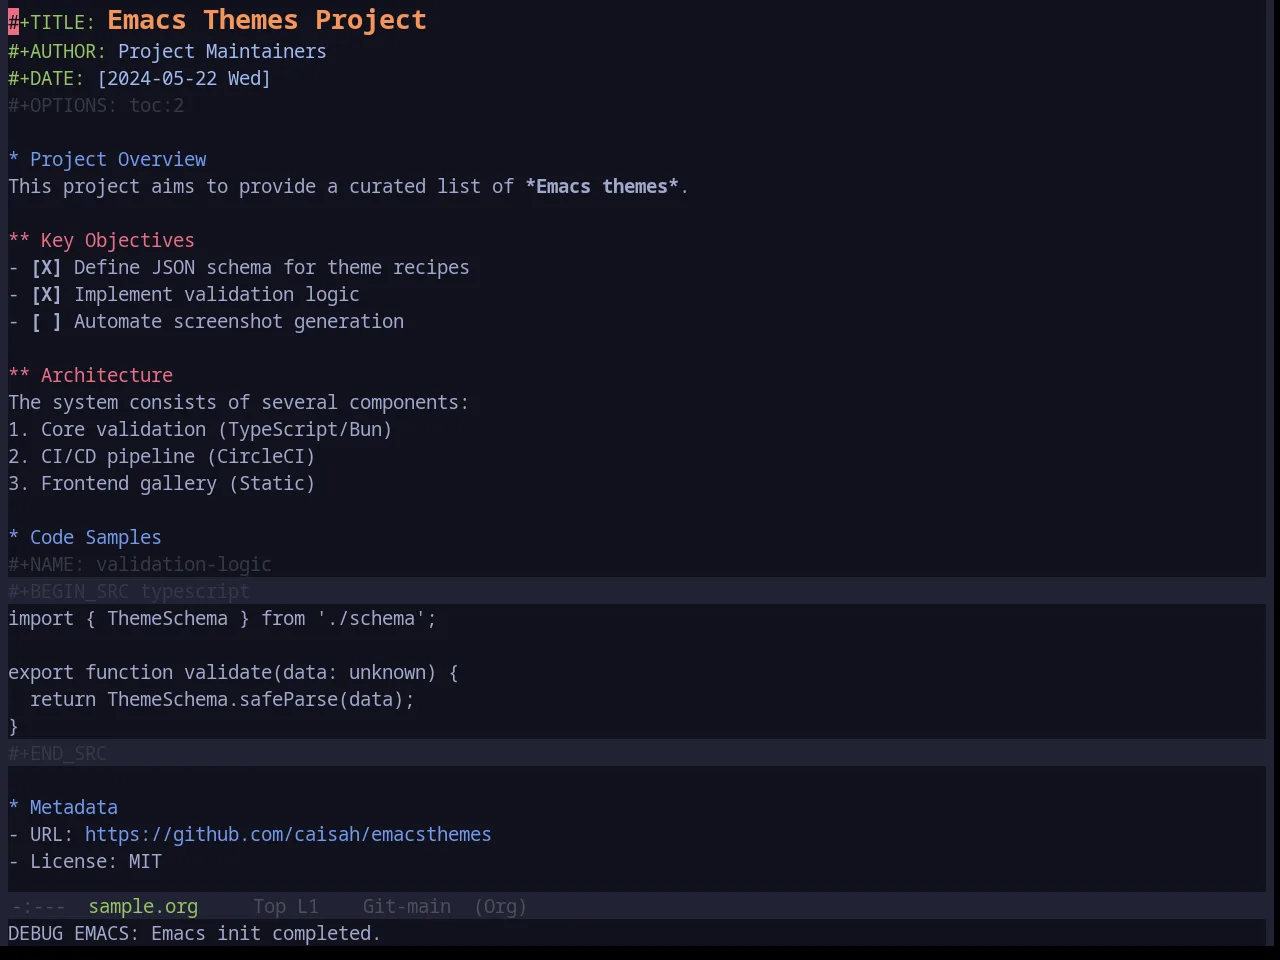Image resolution: width=1280 pixels, height=960 pixels.
Task: Click the '#+DATE:' keyword
Action: coord(46,79)
